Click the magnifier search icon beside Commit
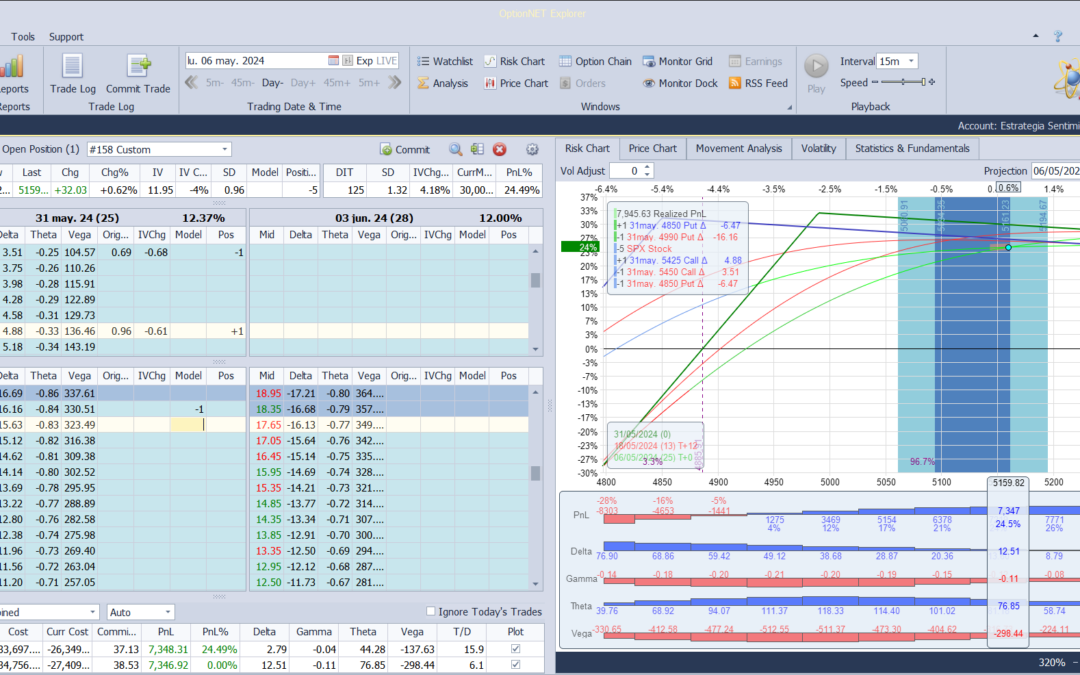 tap(455, 149)
